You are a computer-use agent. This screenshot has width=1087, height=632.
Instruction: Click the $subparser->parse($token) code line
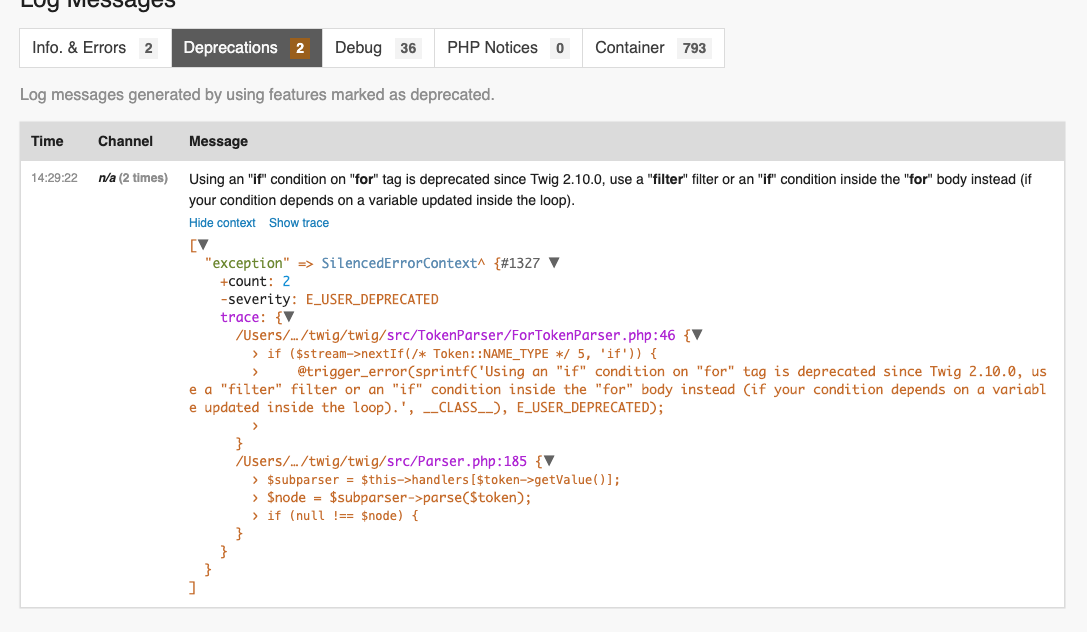(399, 498)
